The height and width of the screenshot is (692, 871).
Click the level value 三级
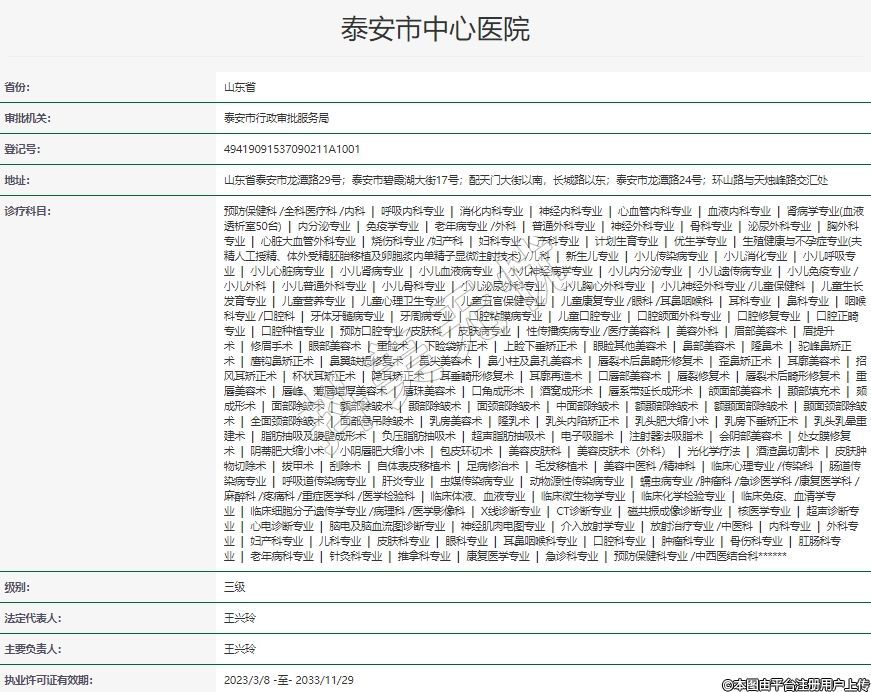[x=234, y=587]
